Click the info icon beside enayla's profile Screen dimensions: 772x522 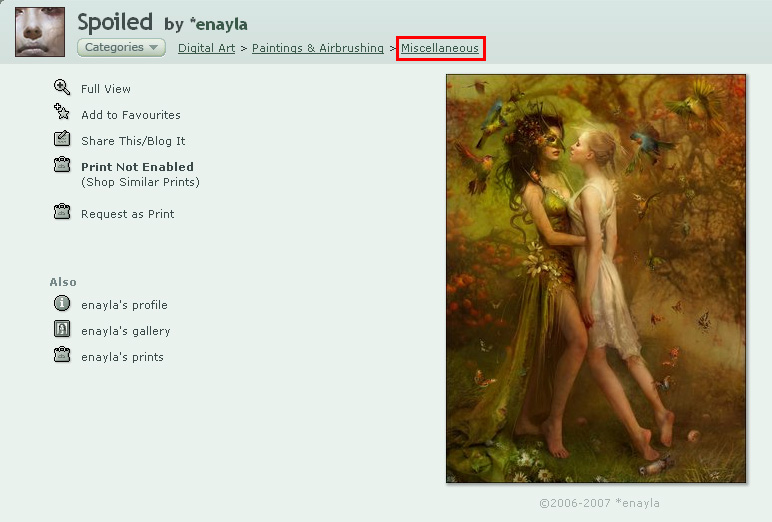(62, 303)
